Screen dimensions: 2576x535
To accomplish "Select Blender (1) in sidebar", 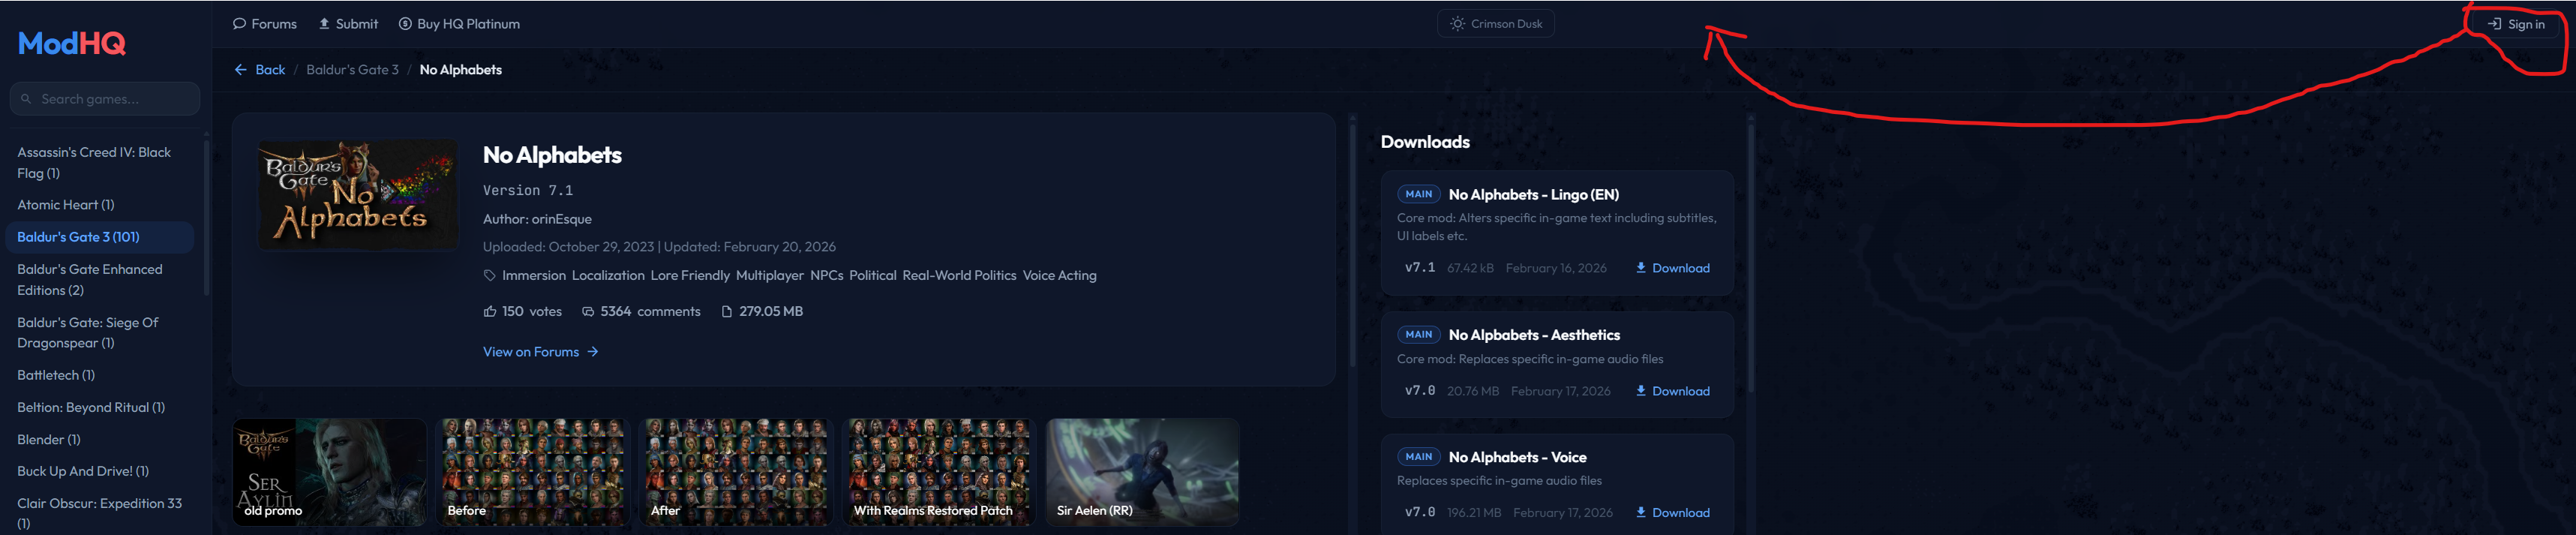I will [49, 440].
